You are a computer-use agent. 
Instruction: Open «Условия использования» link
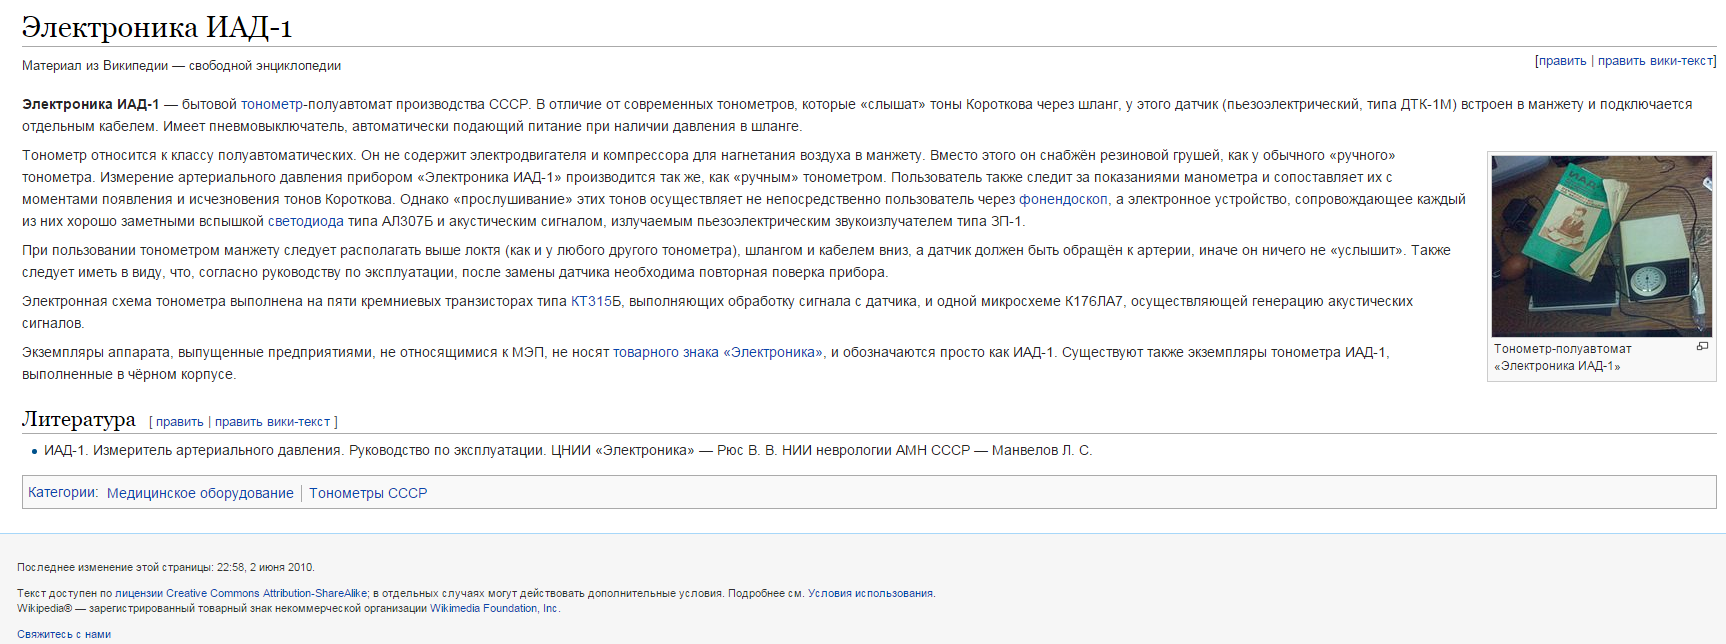[871, 593]
